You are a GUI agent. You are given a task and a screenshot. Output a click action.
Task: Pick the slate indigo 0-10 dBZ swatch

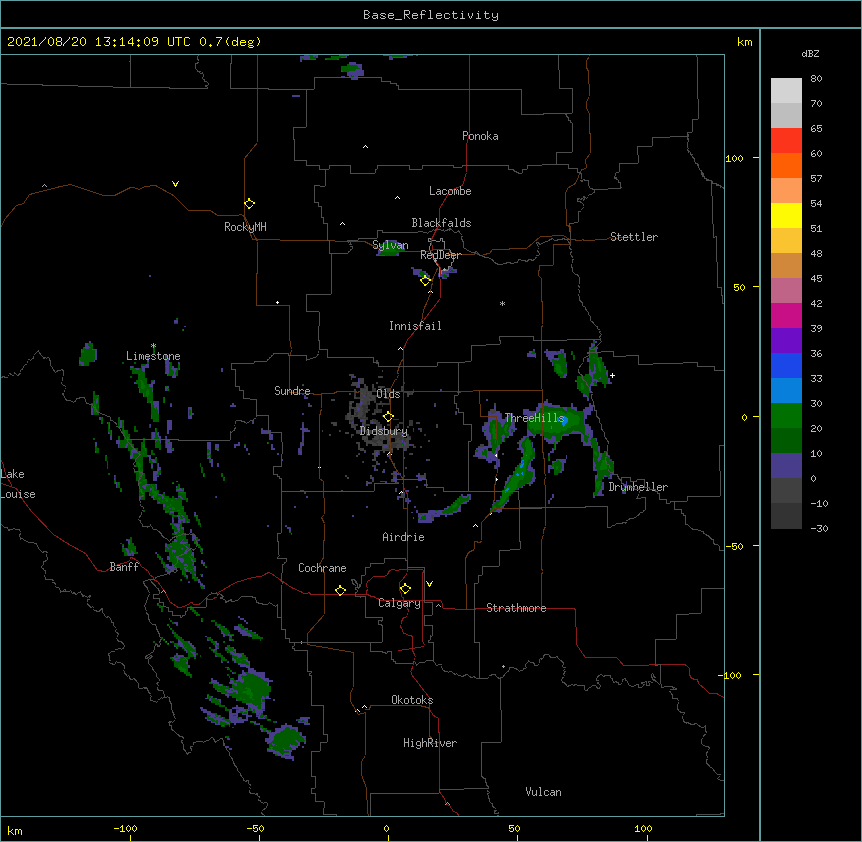(786, 466)
